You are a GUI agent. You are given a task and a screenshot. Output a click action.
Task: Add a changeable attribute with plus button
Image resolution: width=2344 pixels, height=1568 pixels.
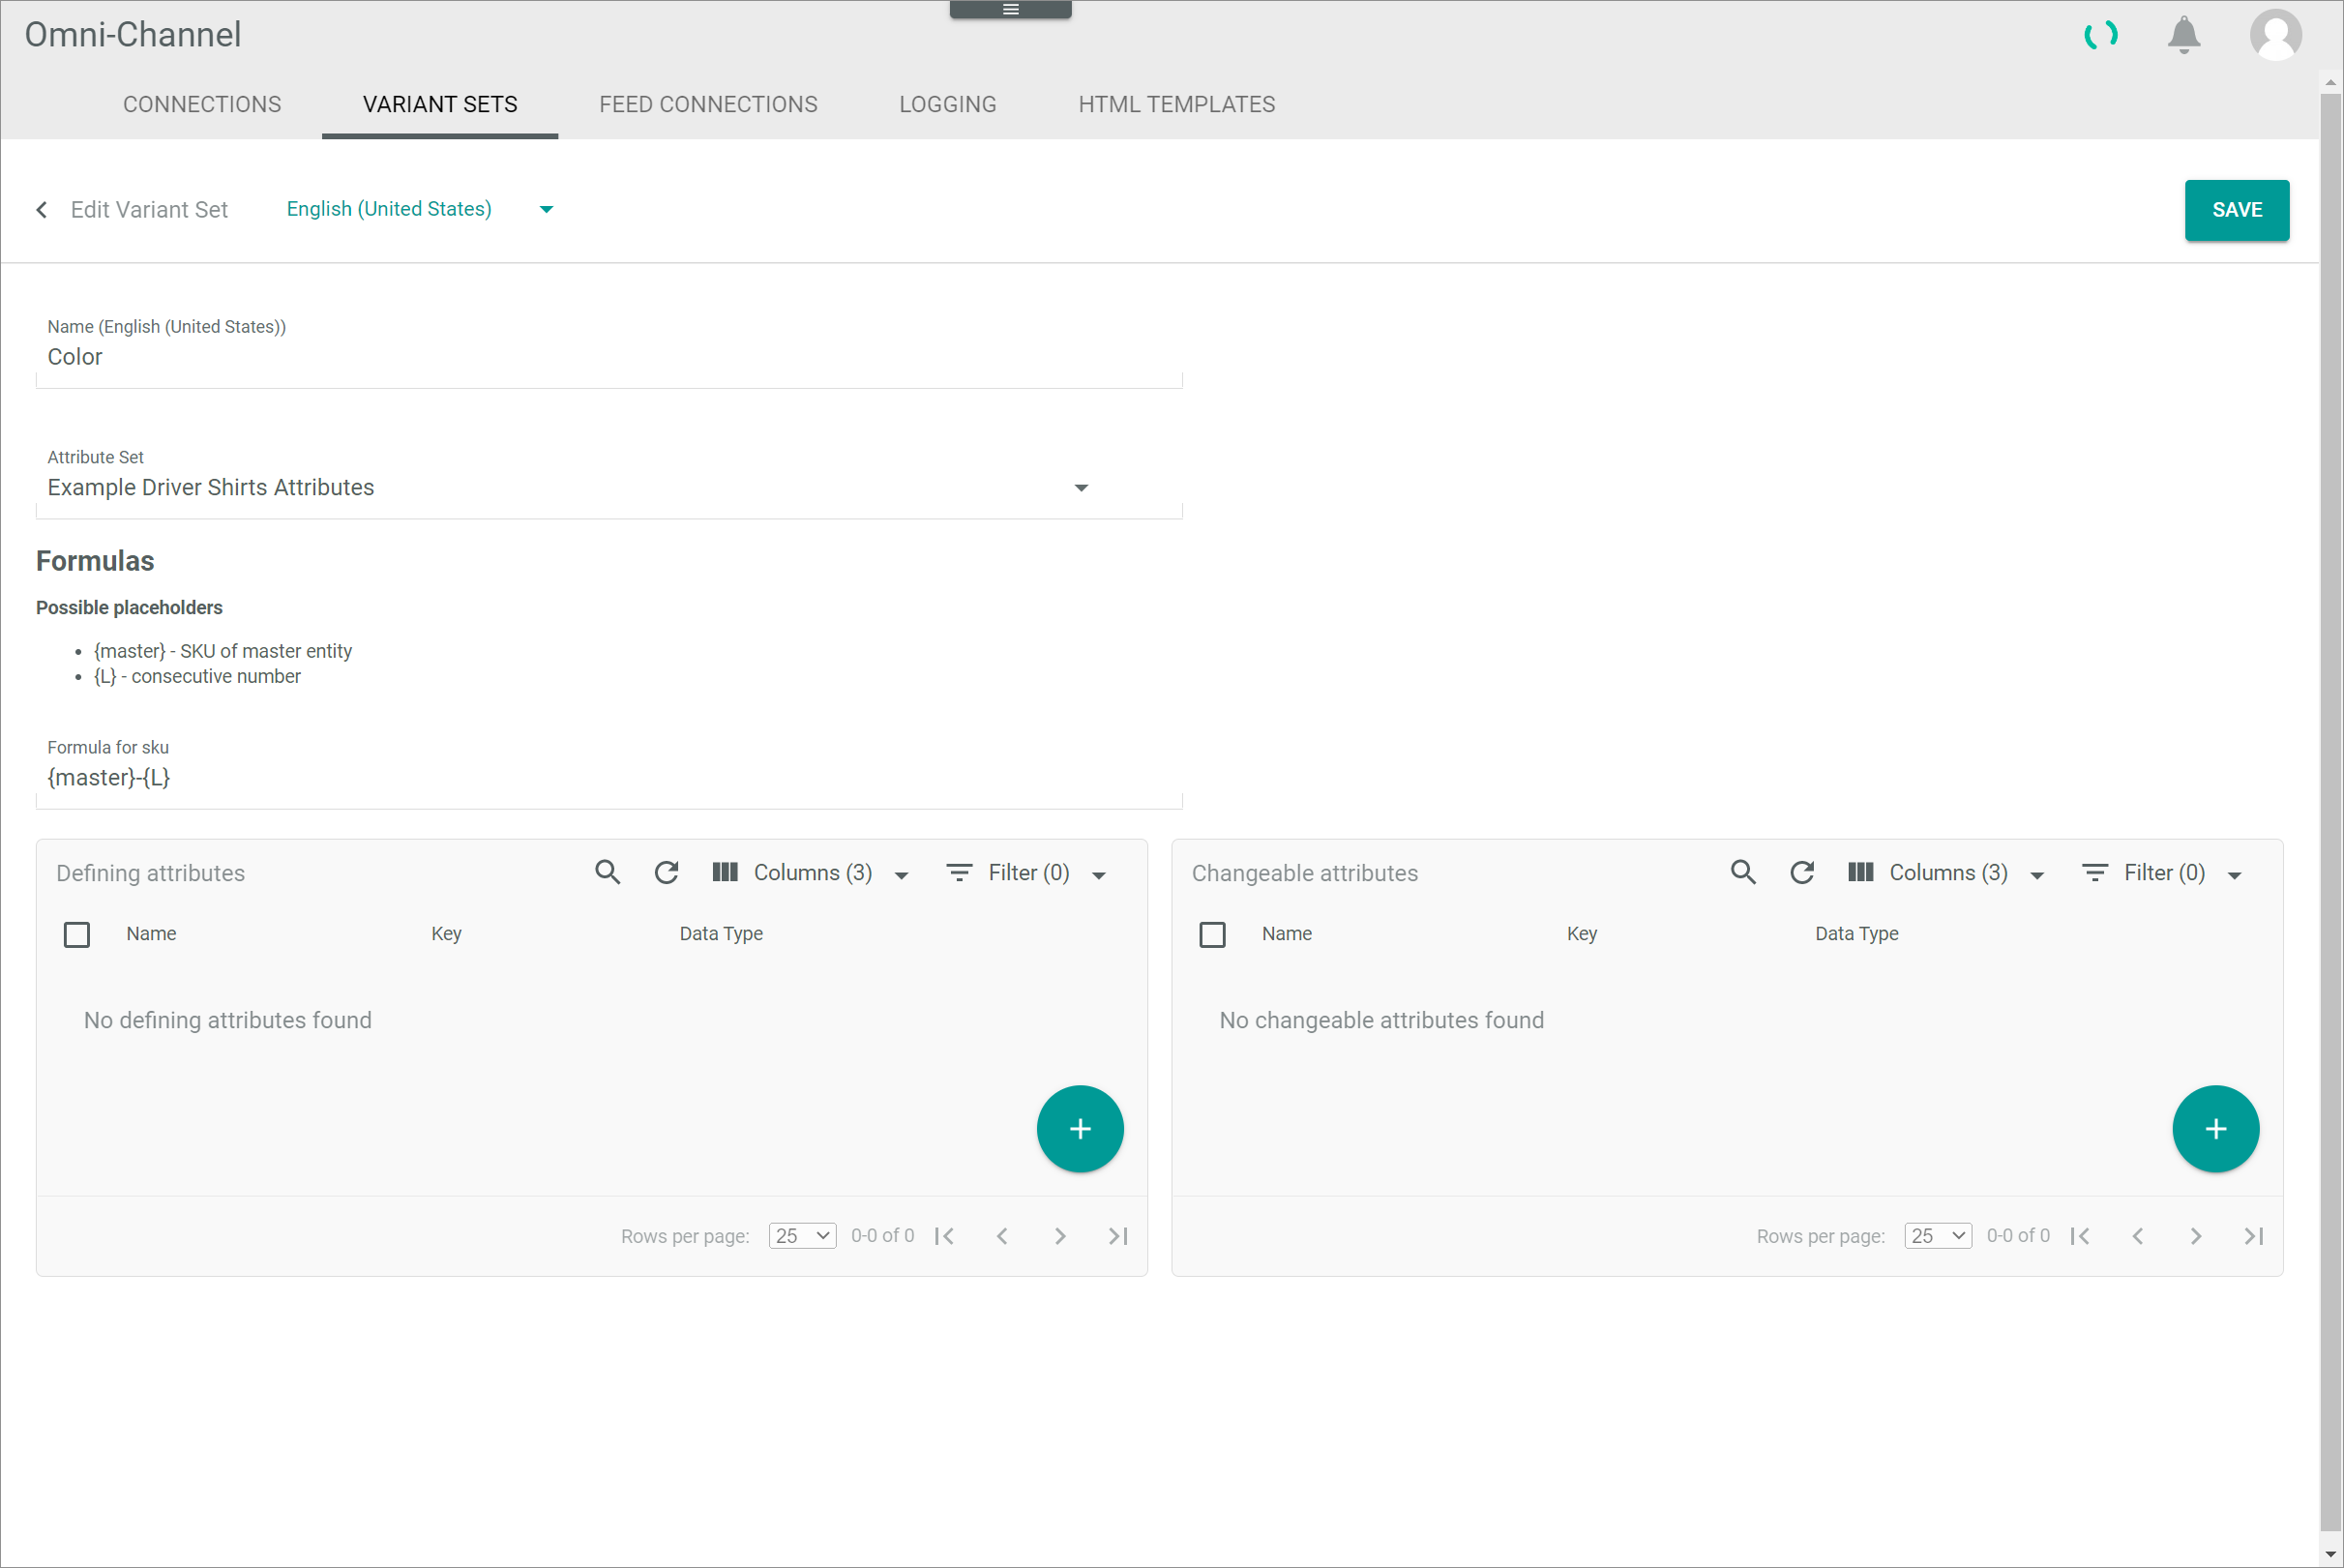point(2216,1129)
